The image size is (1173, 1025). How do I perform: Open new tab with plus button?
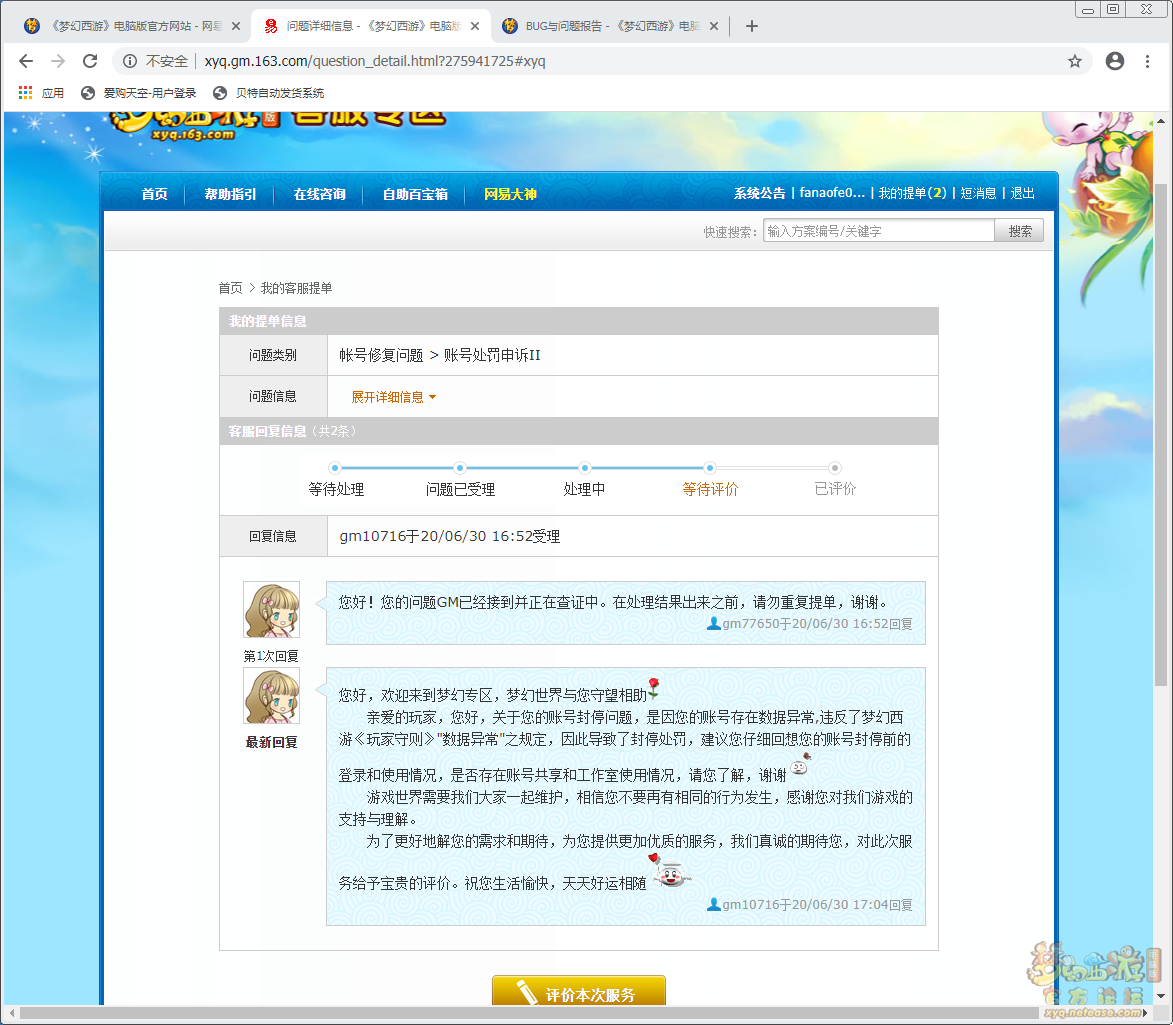coord(752,26)
